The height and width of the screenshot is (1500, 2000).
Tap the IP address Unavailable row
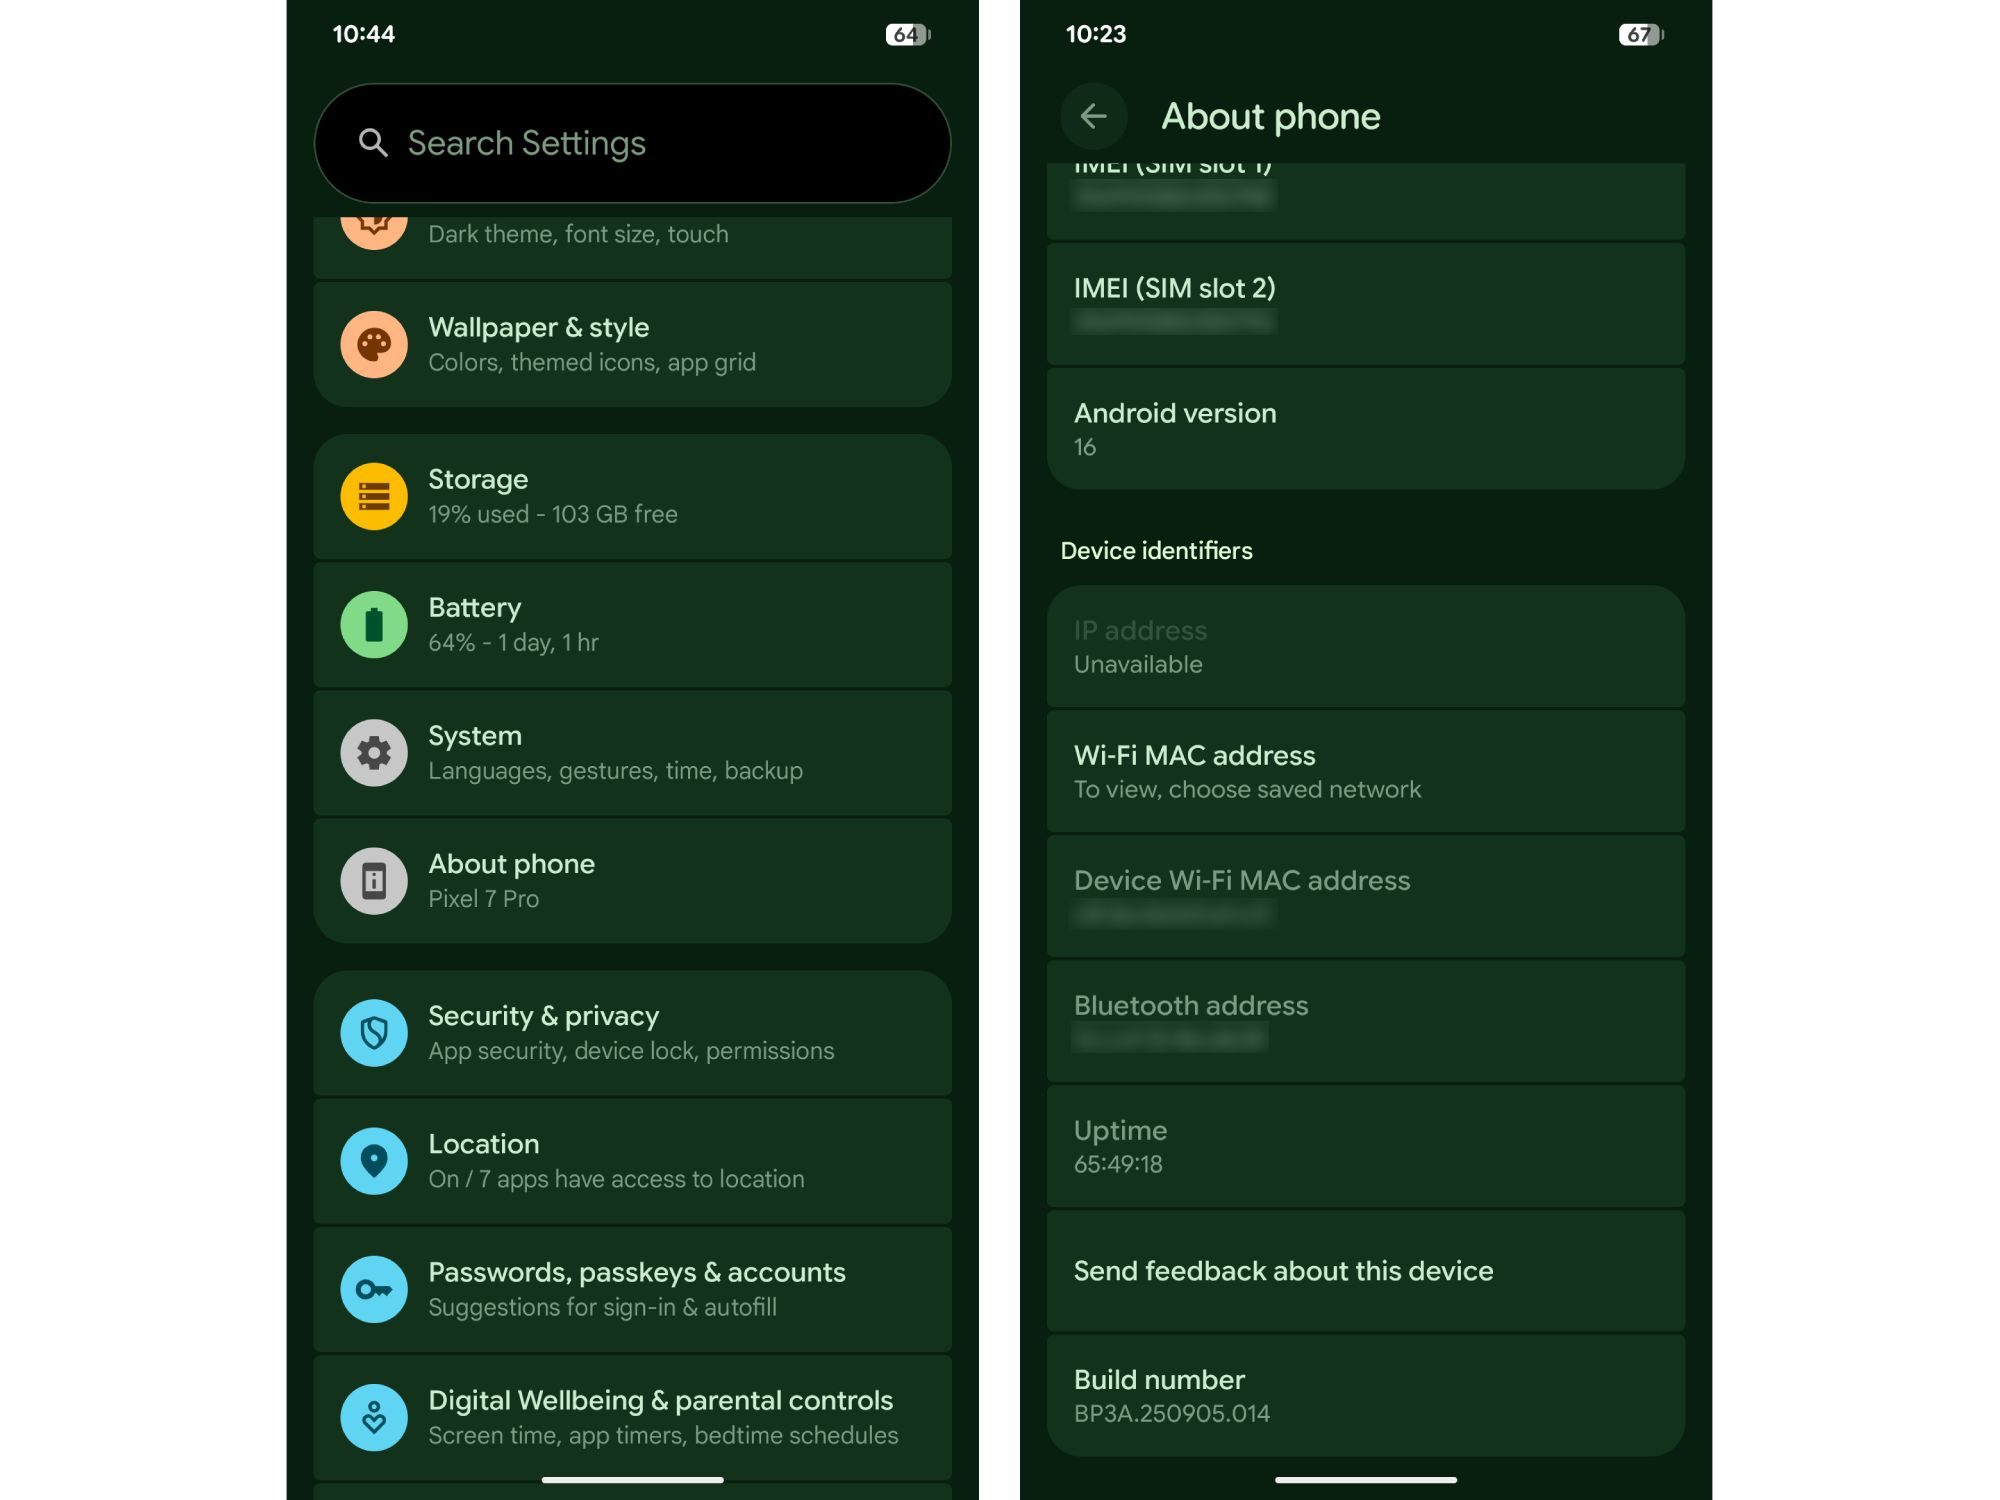(1365, 646)
